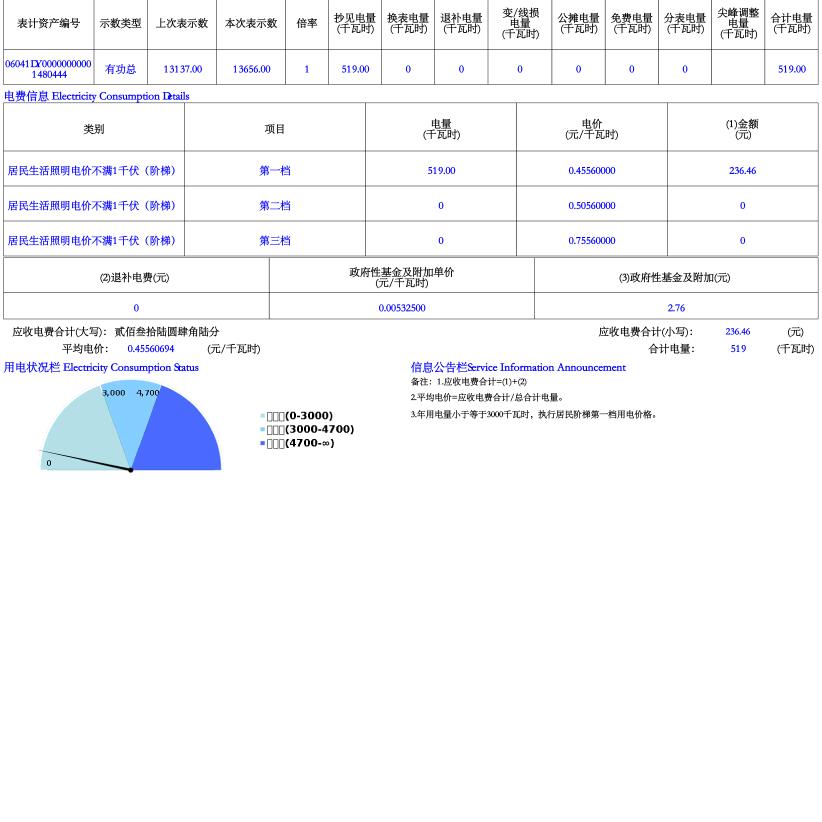Select surcharge amount 2.76

(676, 308)
